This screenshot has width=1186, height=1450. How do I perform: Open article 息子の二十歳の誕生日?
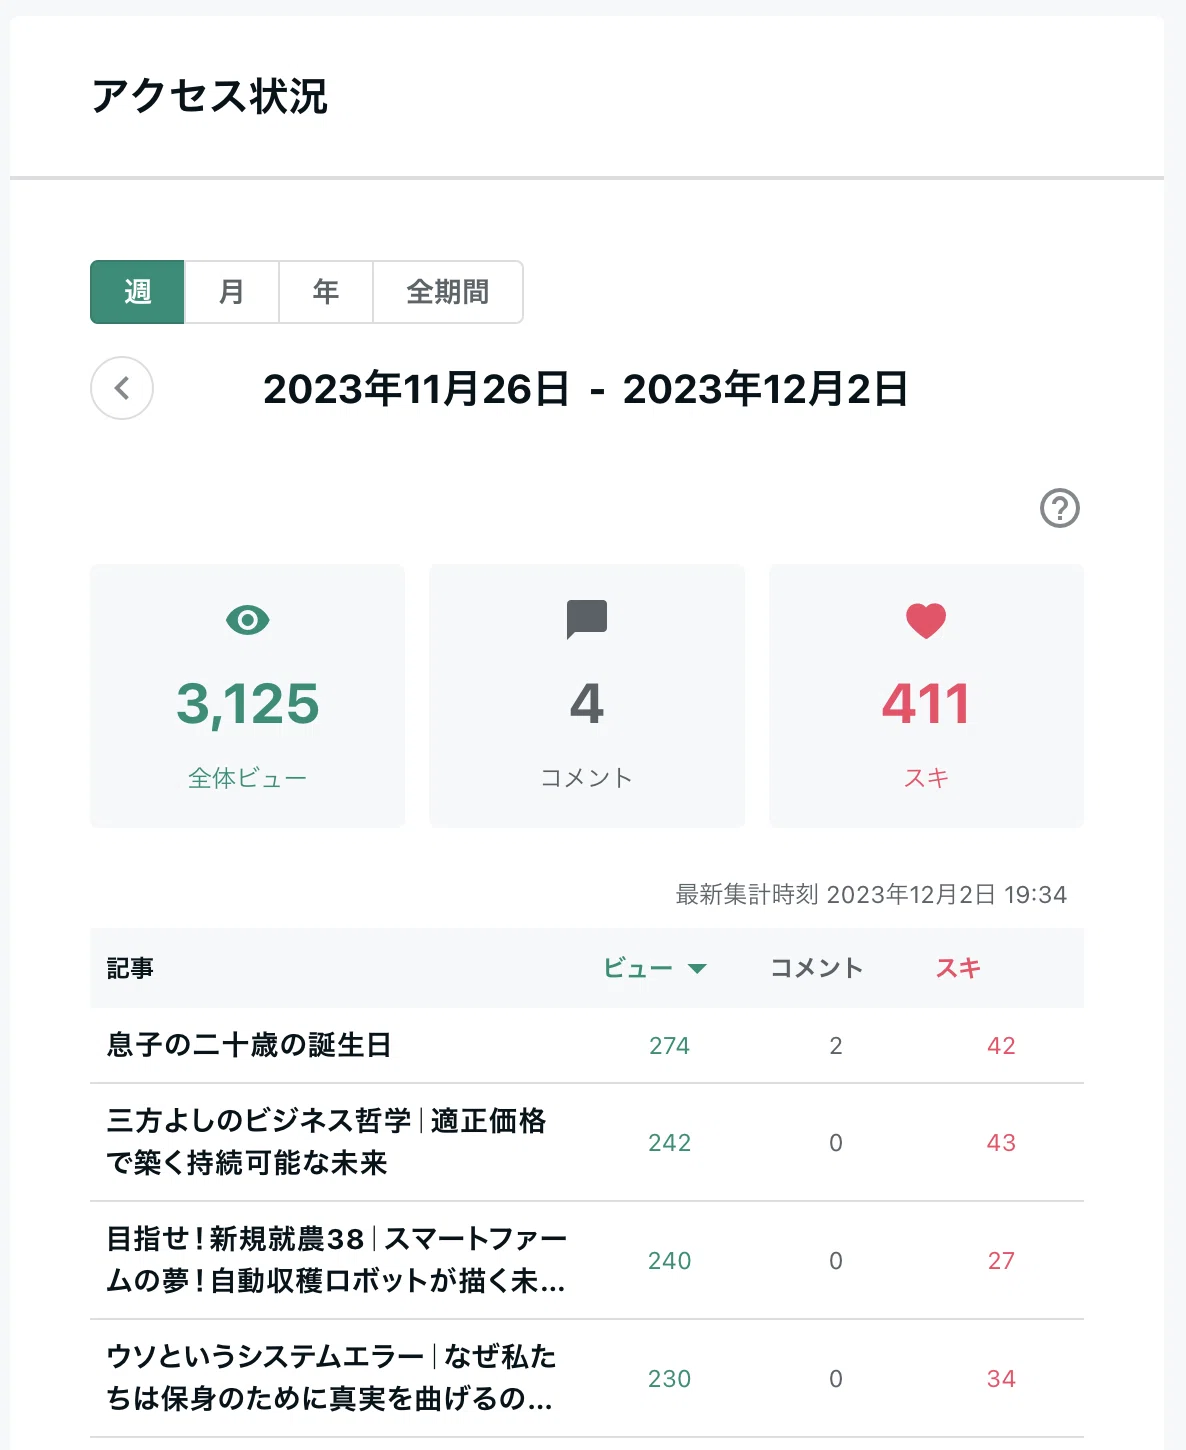pos(249,1045)
